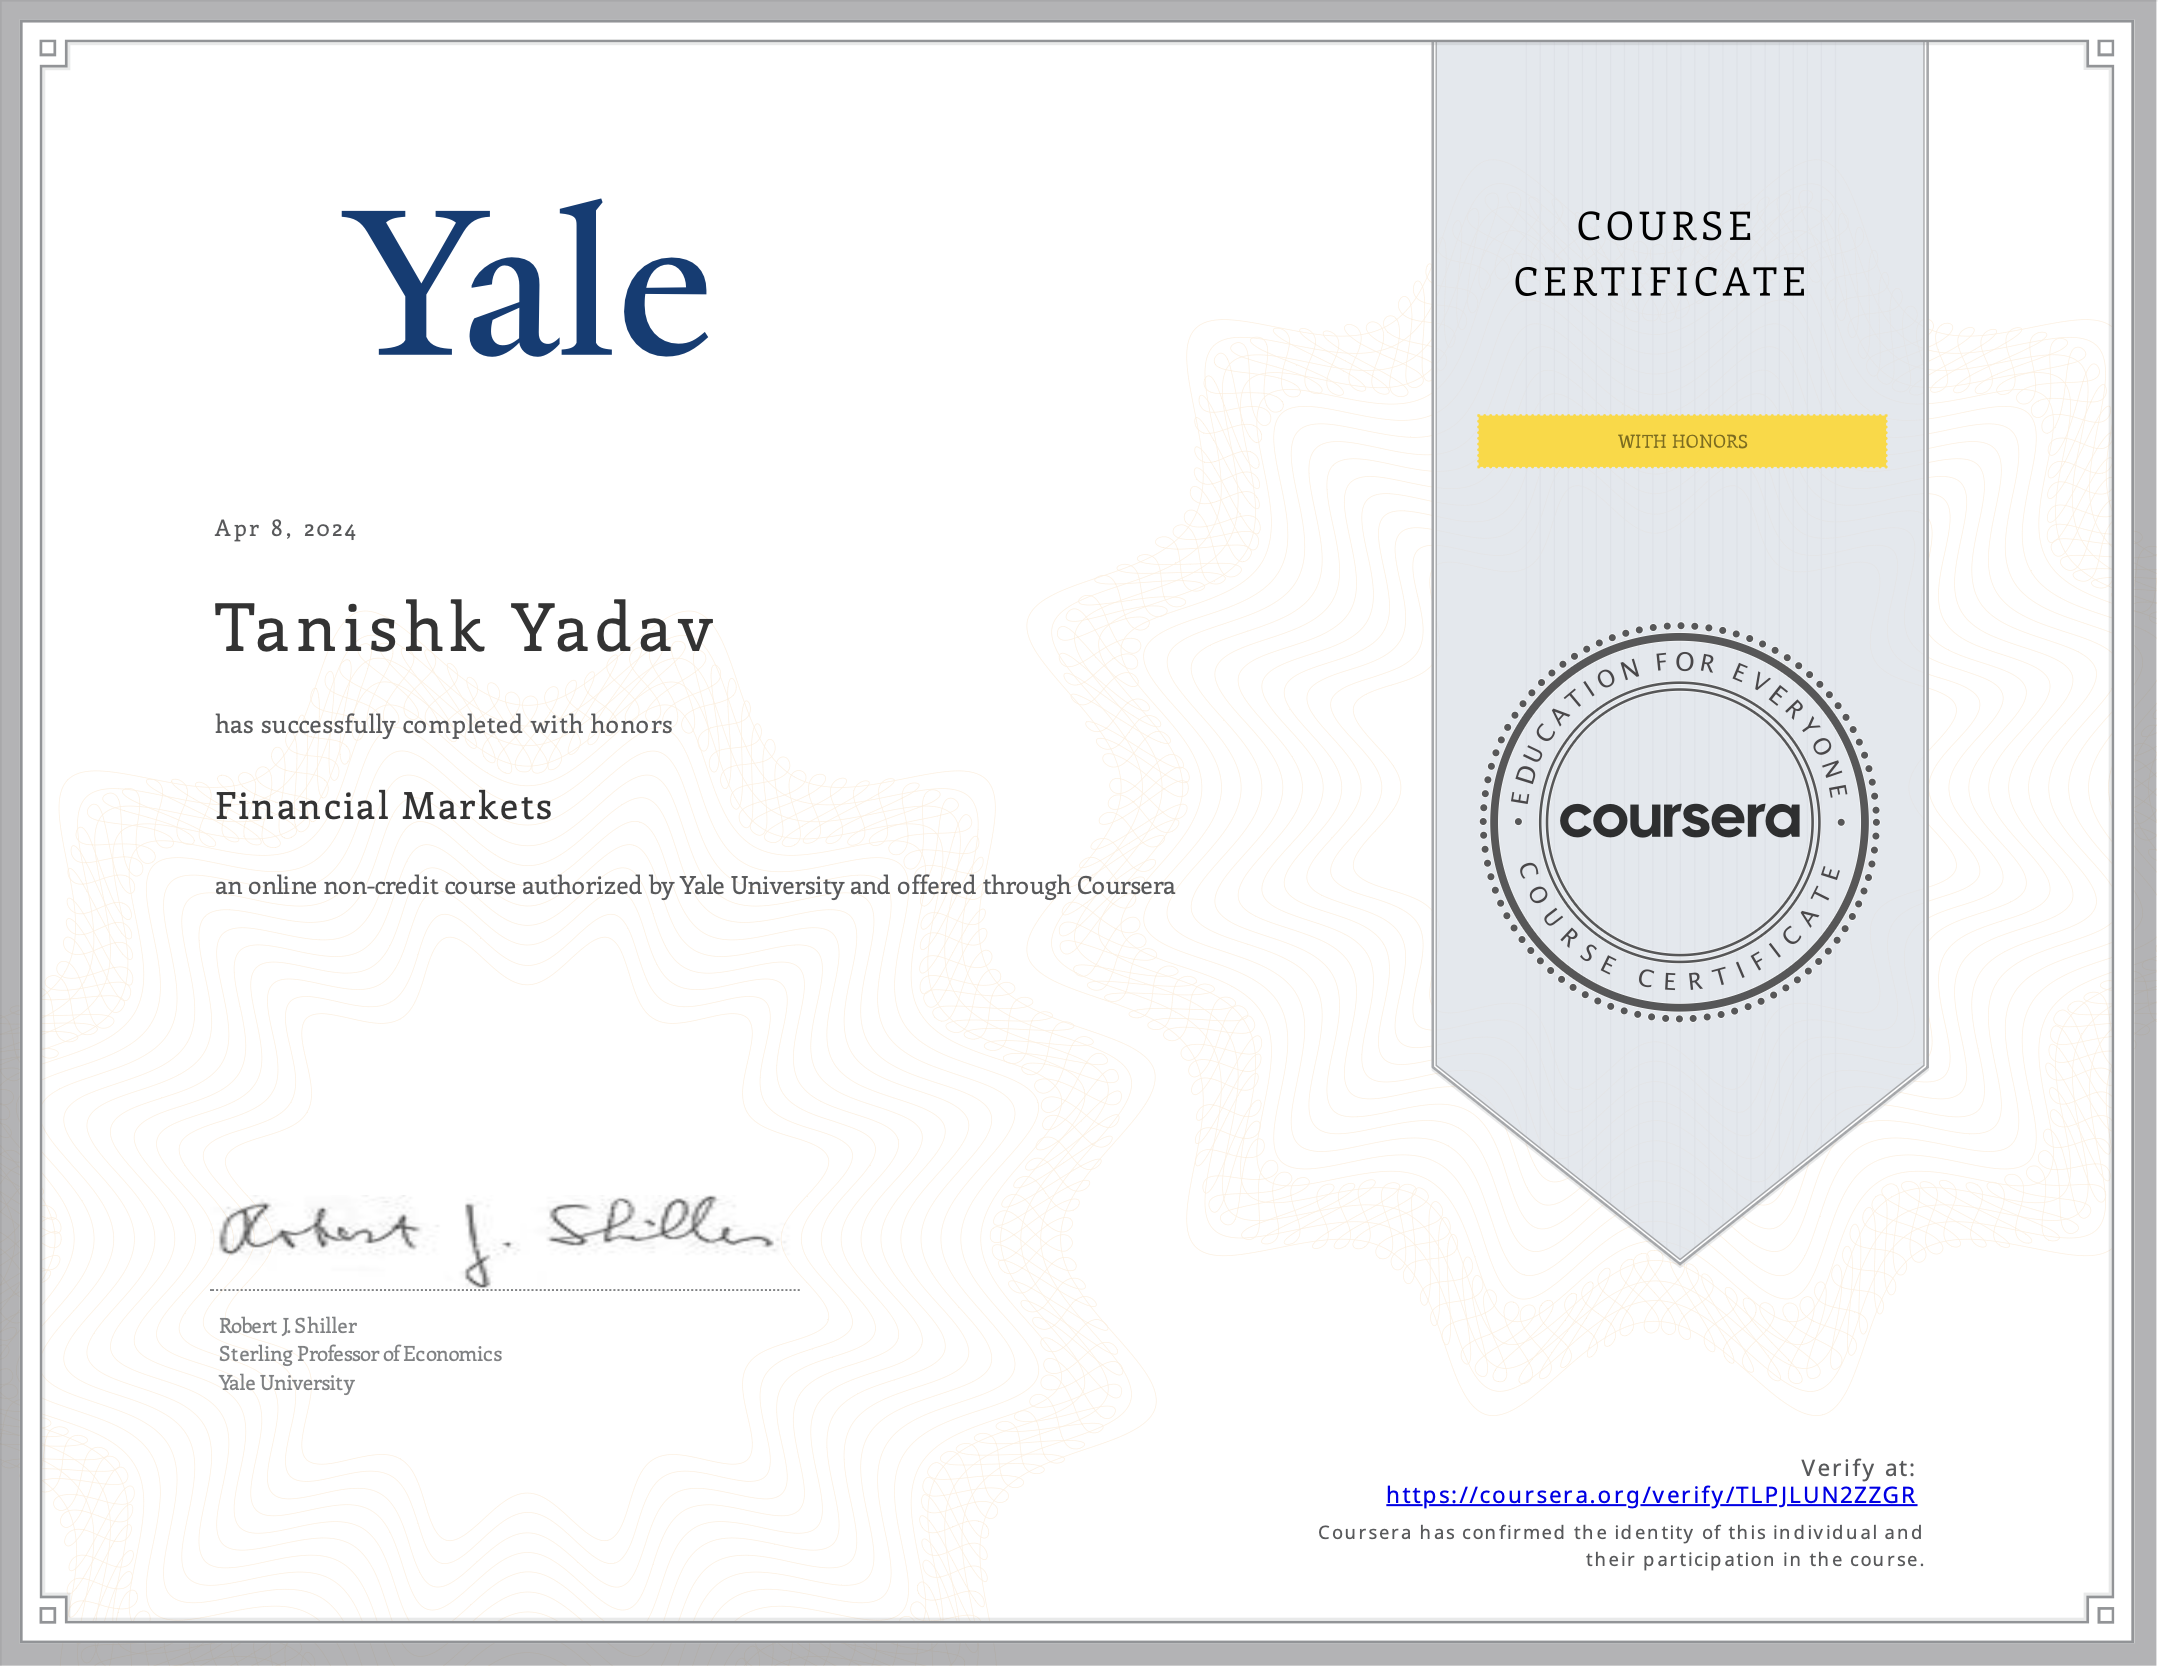Click the 'Verify at:' label
The height and width of the screenshot is (1666, 2158).
[1857, 1468]
